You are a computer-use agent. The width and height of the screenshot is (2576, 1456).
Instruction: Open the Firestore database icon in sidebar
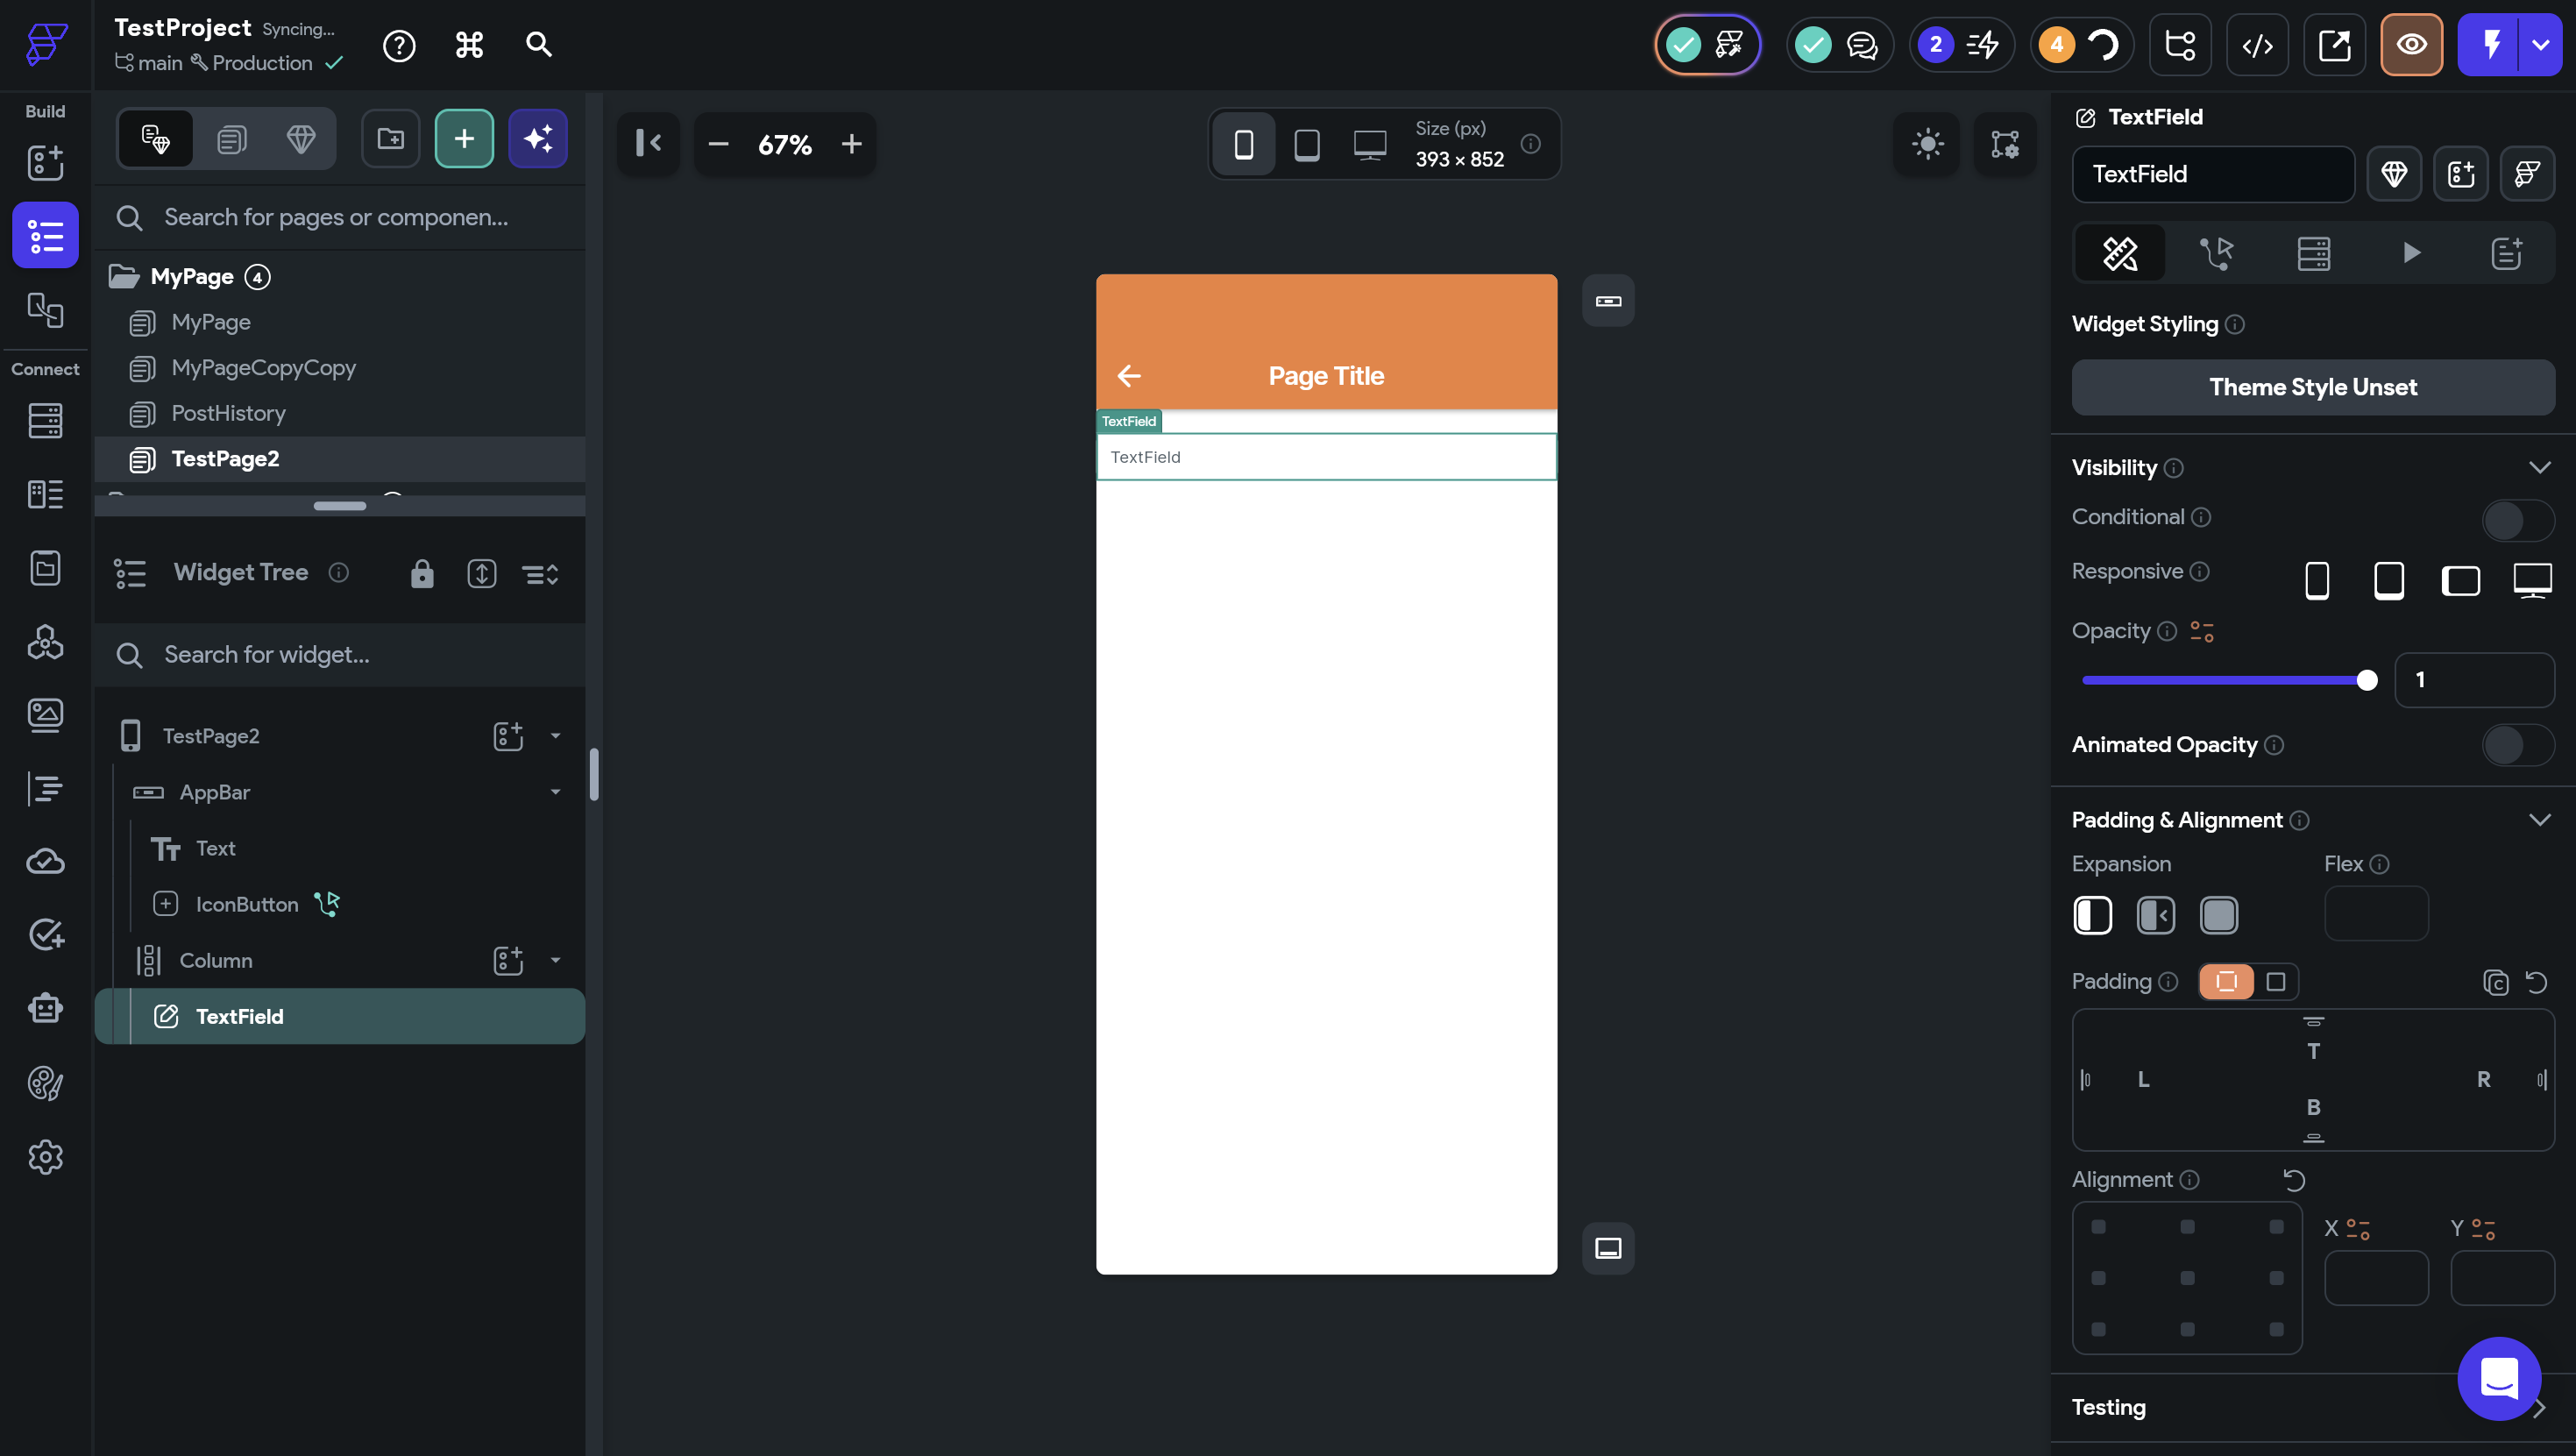click(45, 420)
